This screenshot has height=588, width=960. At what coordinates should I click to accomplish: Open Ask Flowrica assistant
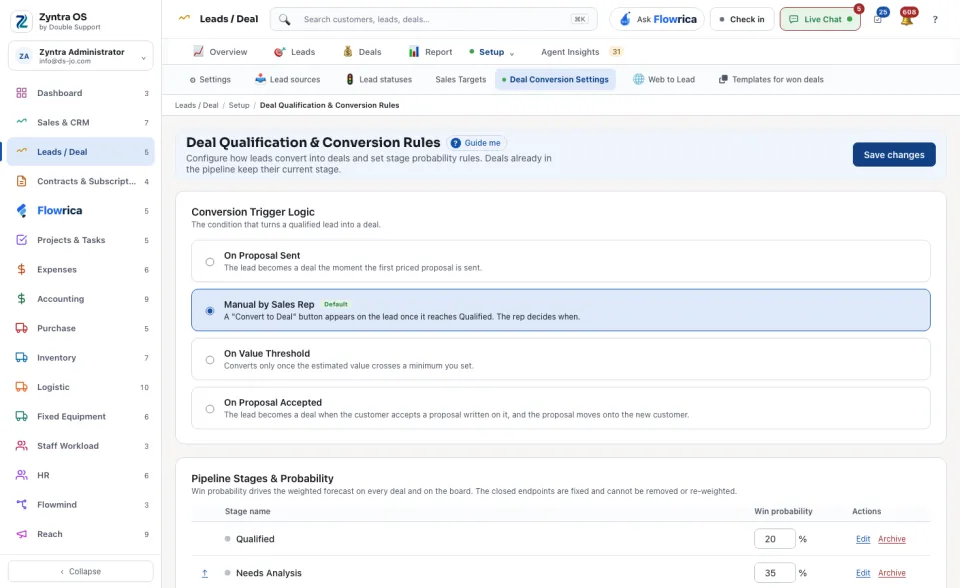coord(658,20)
